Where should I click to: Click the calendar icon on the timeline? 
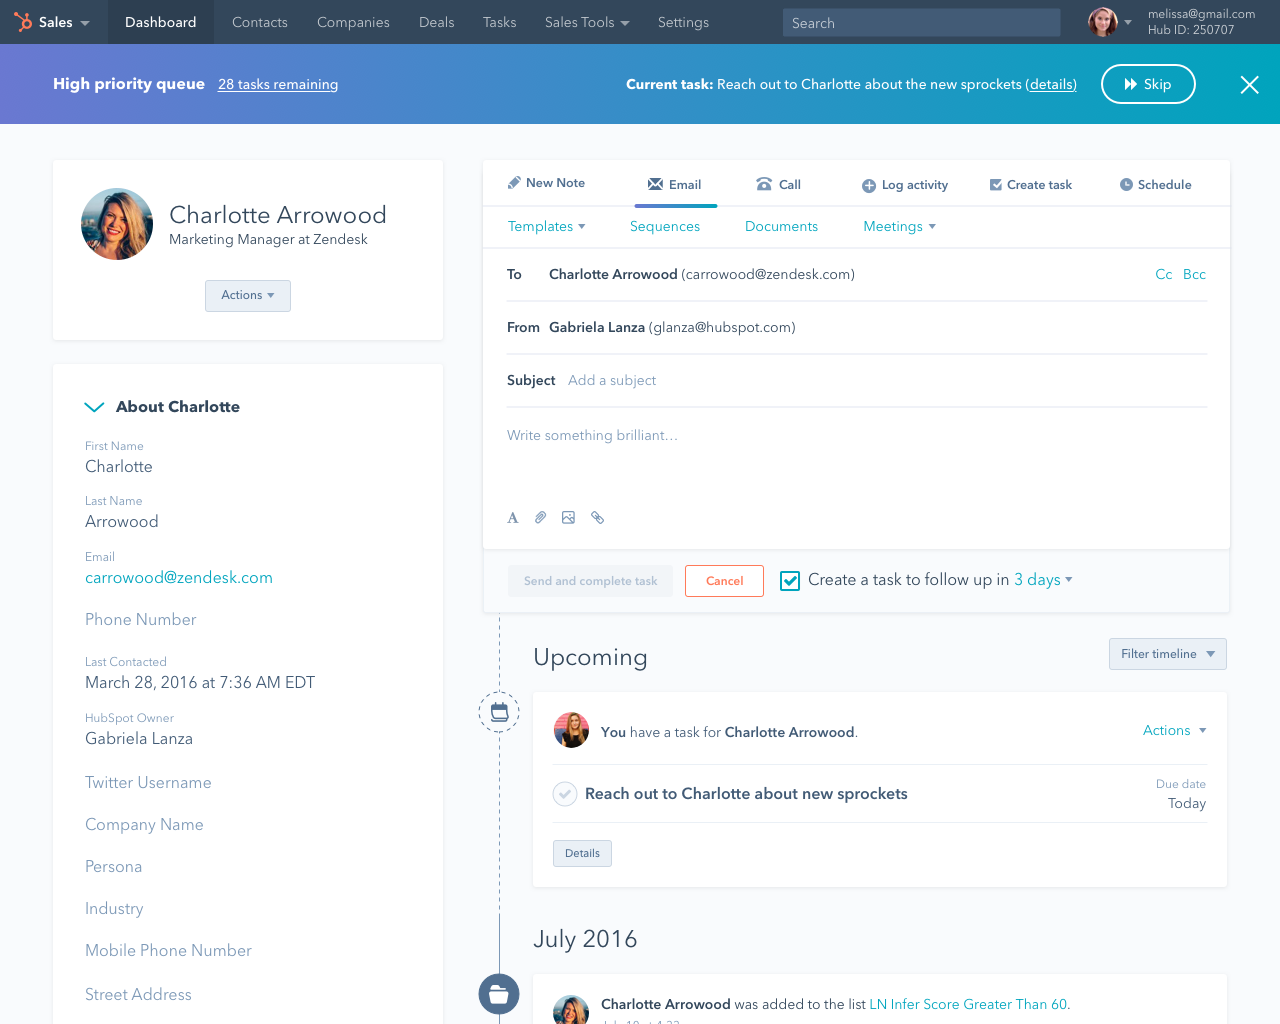(x=499, y=711)
